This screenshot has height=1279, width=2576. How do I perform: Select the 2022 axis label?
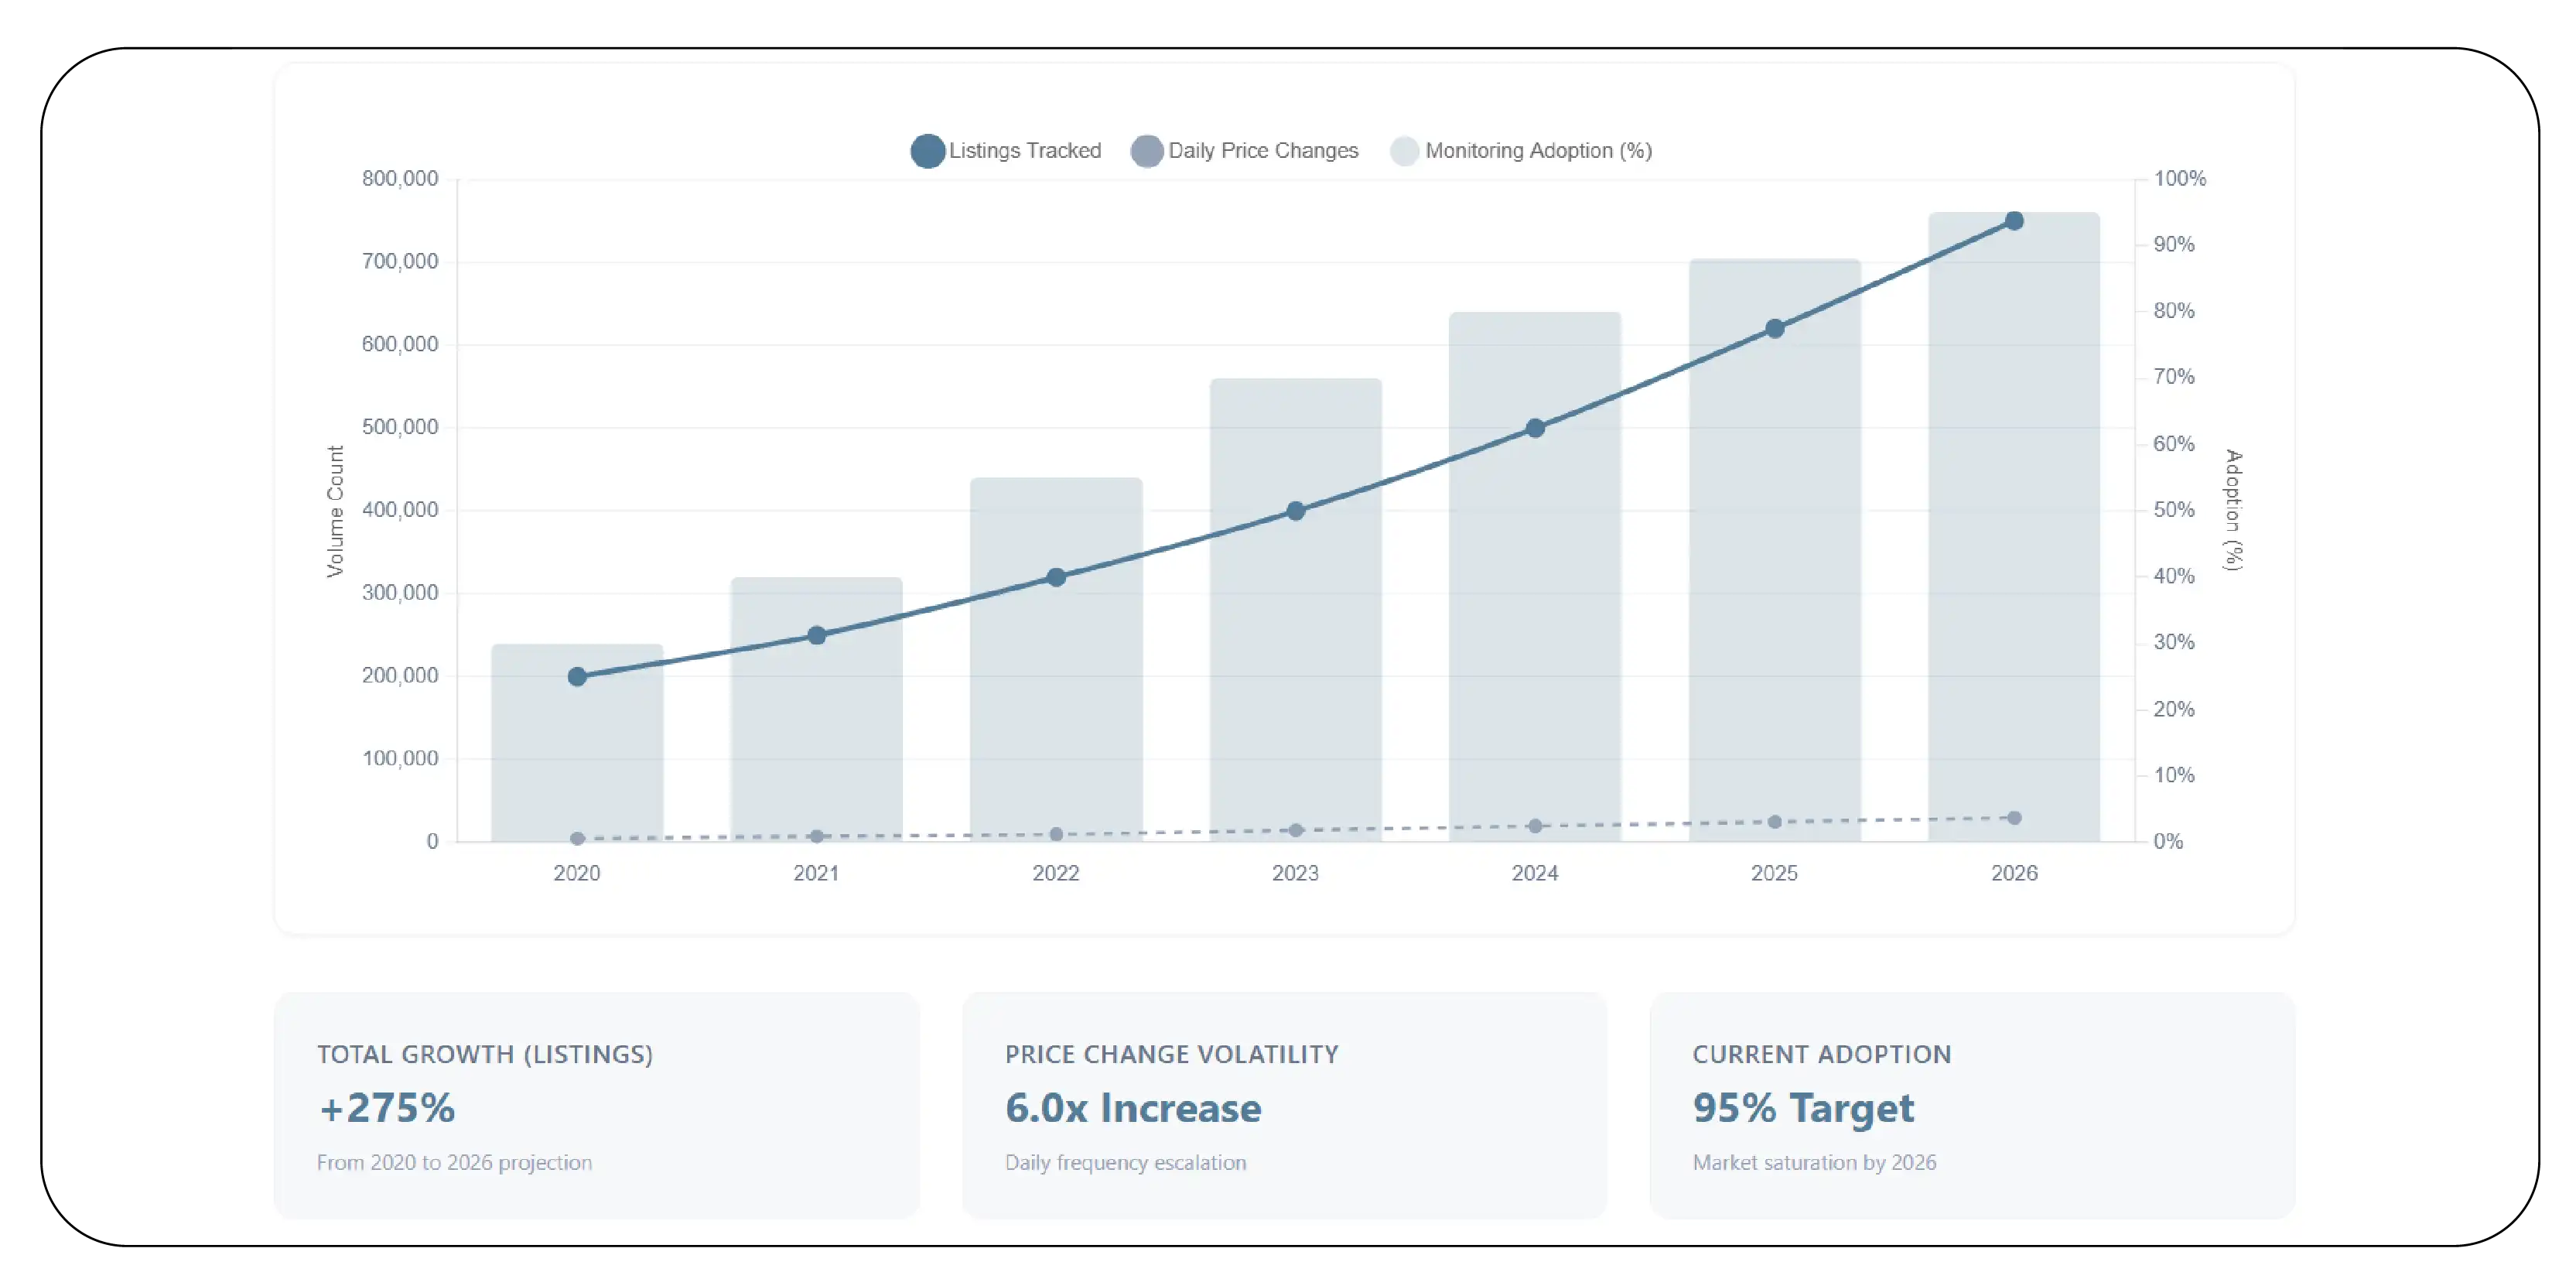pyautogui.click(x=1056, y=873)
